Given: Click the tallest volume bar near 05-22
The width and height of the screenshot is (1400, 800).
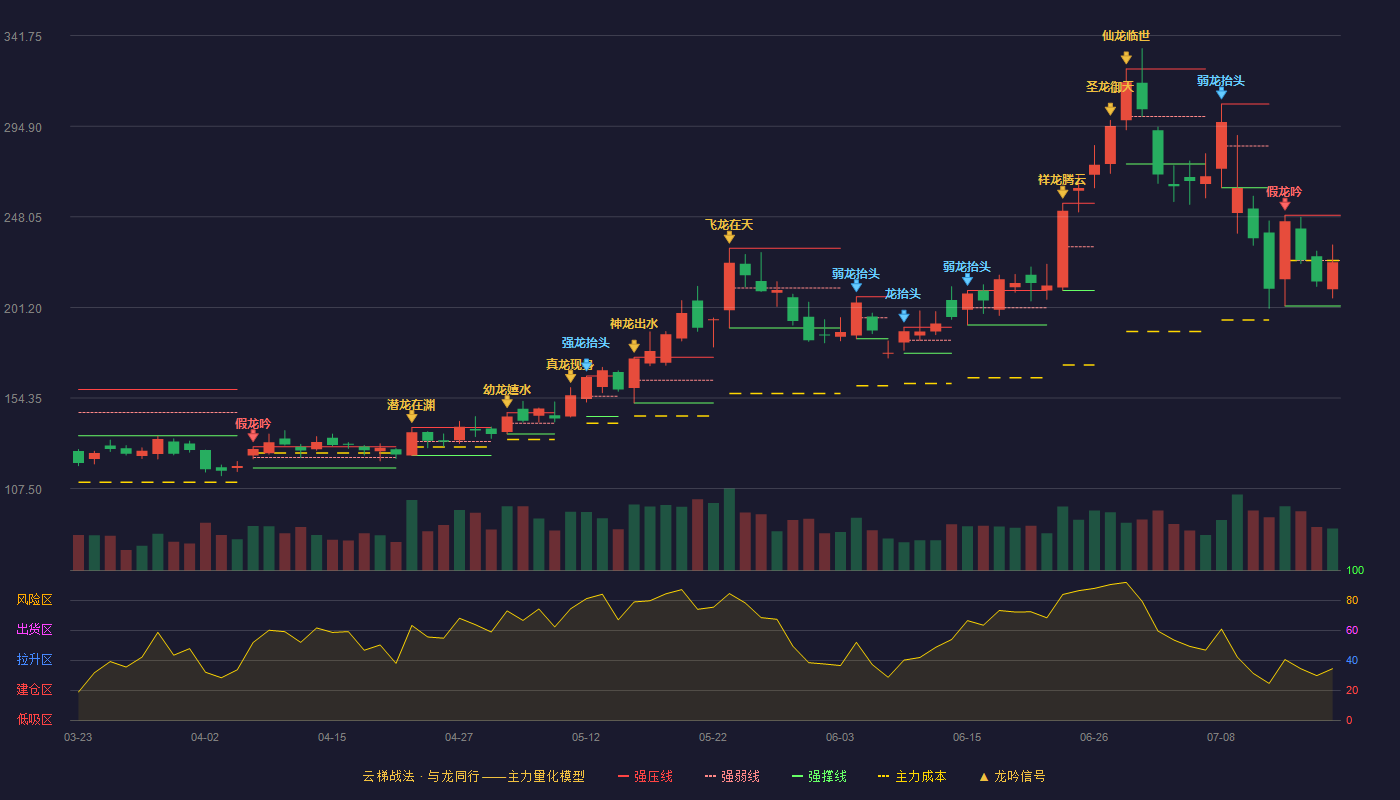Looking at the screenshot, I should click(x=729, y=529).
